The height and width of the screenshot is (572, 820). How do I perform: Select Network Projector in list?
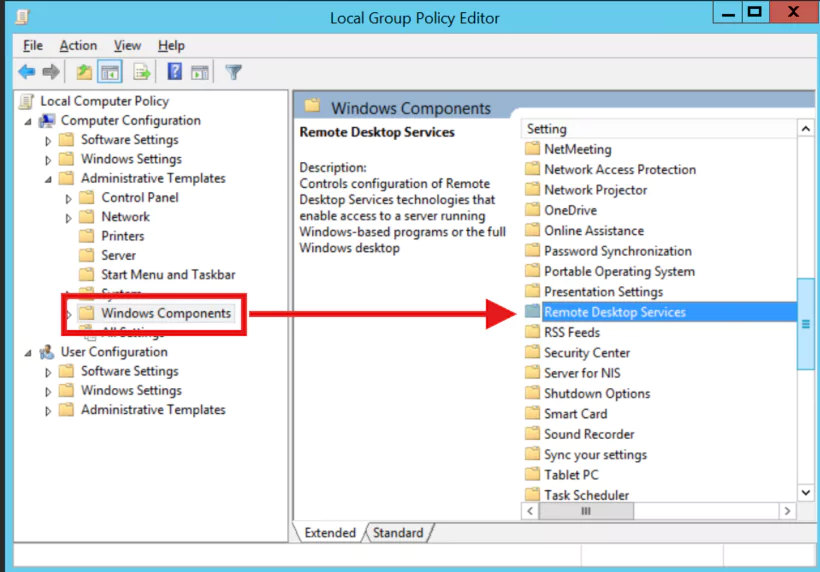[596, 190]
